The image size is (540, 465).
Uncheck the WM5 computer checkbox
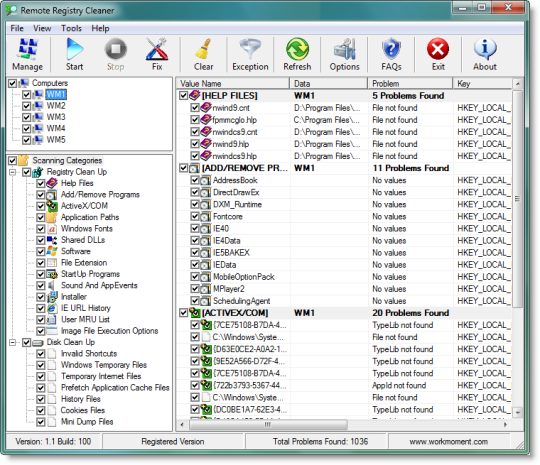pos(27,140)
